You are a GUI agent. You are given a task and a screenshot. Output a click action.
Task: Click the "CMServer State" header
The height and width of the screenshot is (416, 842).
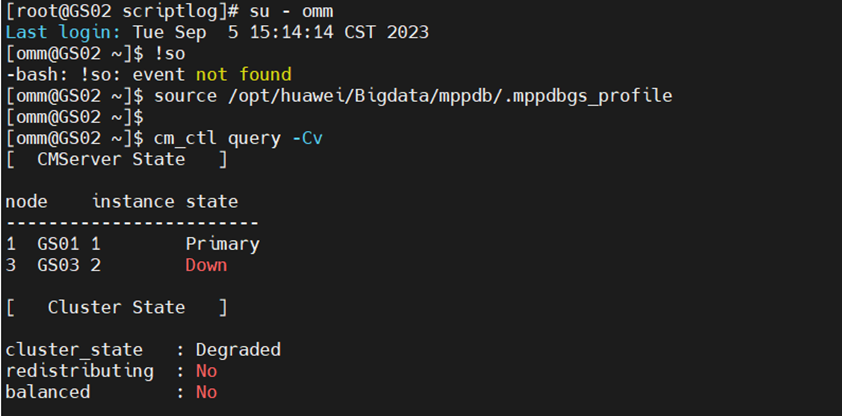click(x=111, y=159)
